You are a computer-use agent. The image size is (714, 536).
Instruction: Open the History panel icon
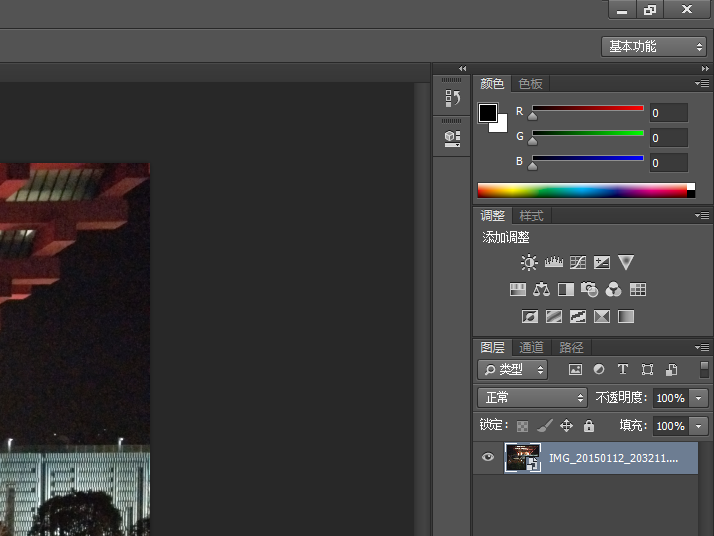(452, 98)
